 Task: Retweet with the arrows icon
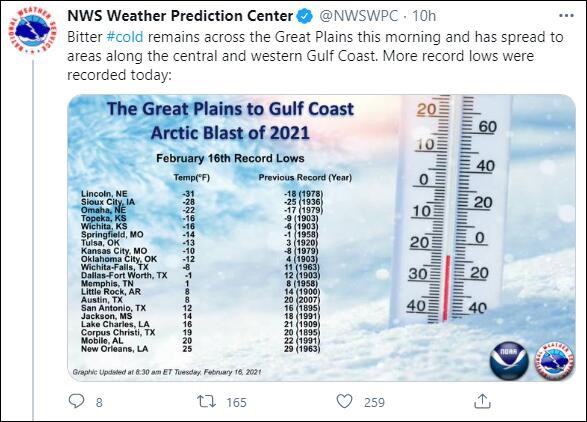tap(207, 401)
